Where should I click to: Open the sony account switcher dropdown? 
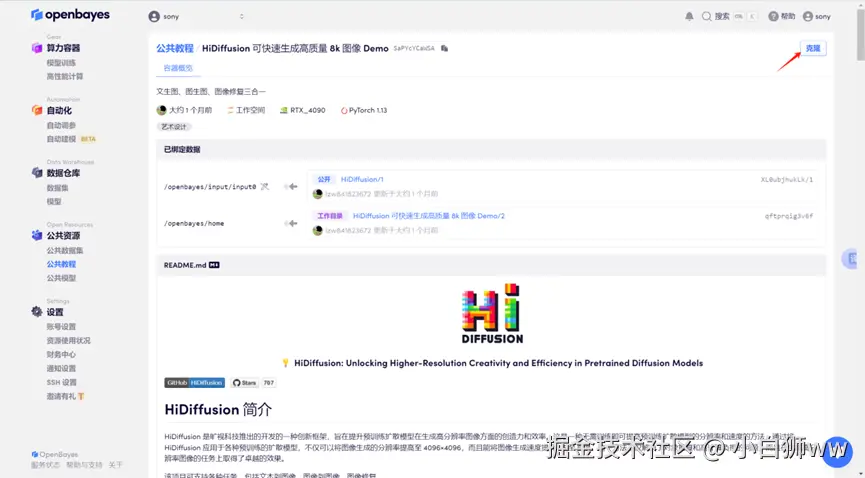(196, 17)
